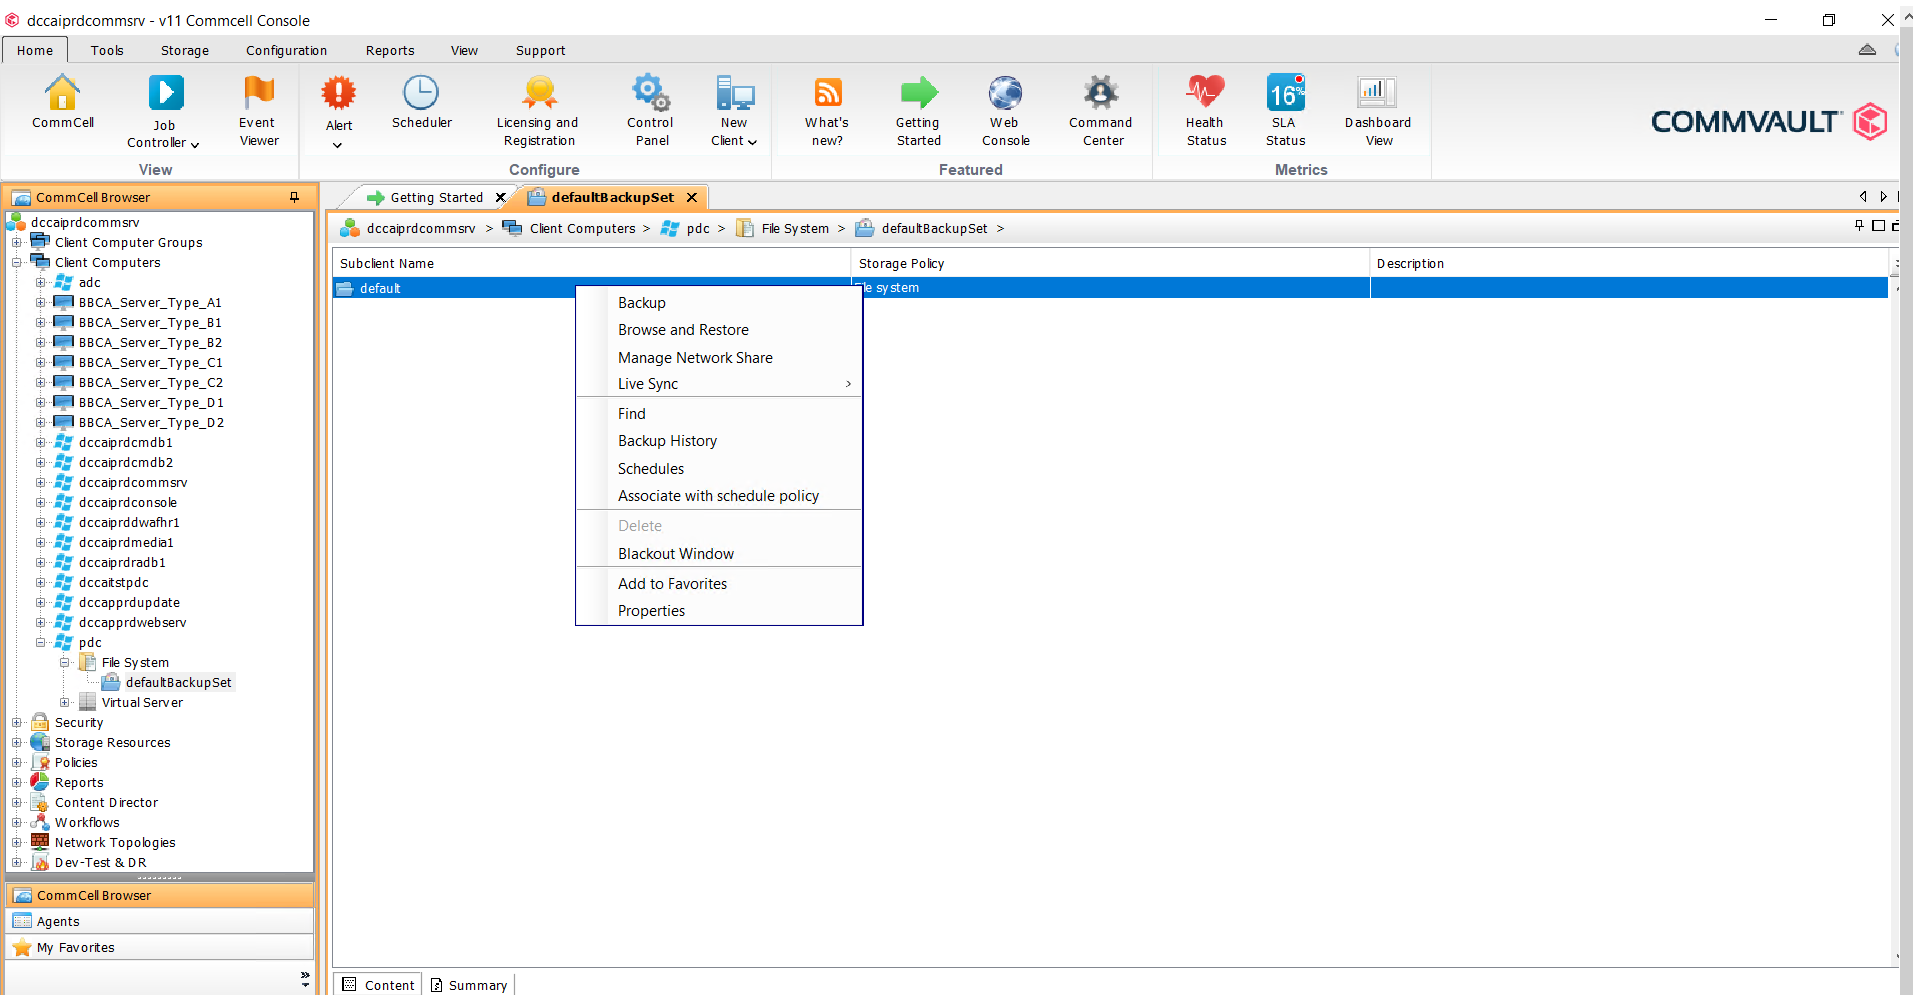The image size is (1913, 995).
Task: Click the Content bottom tab
Action: click(x=378, y=985)
